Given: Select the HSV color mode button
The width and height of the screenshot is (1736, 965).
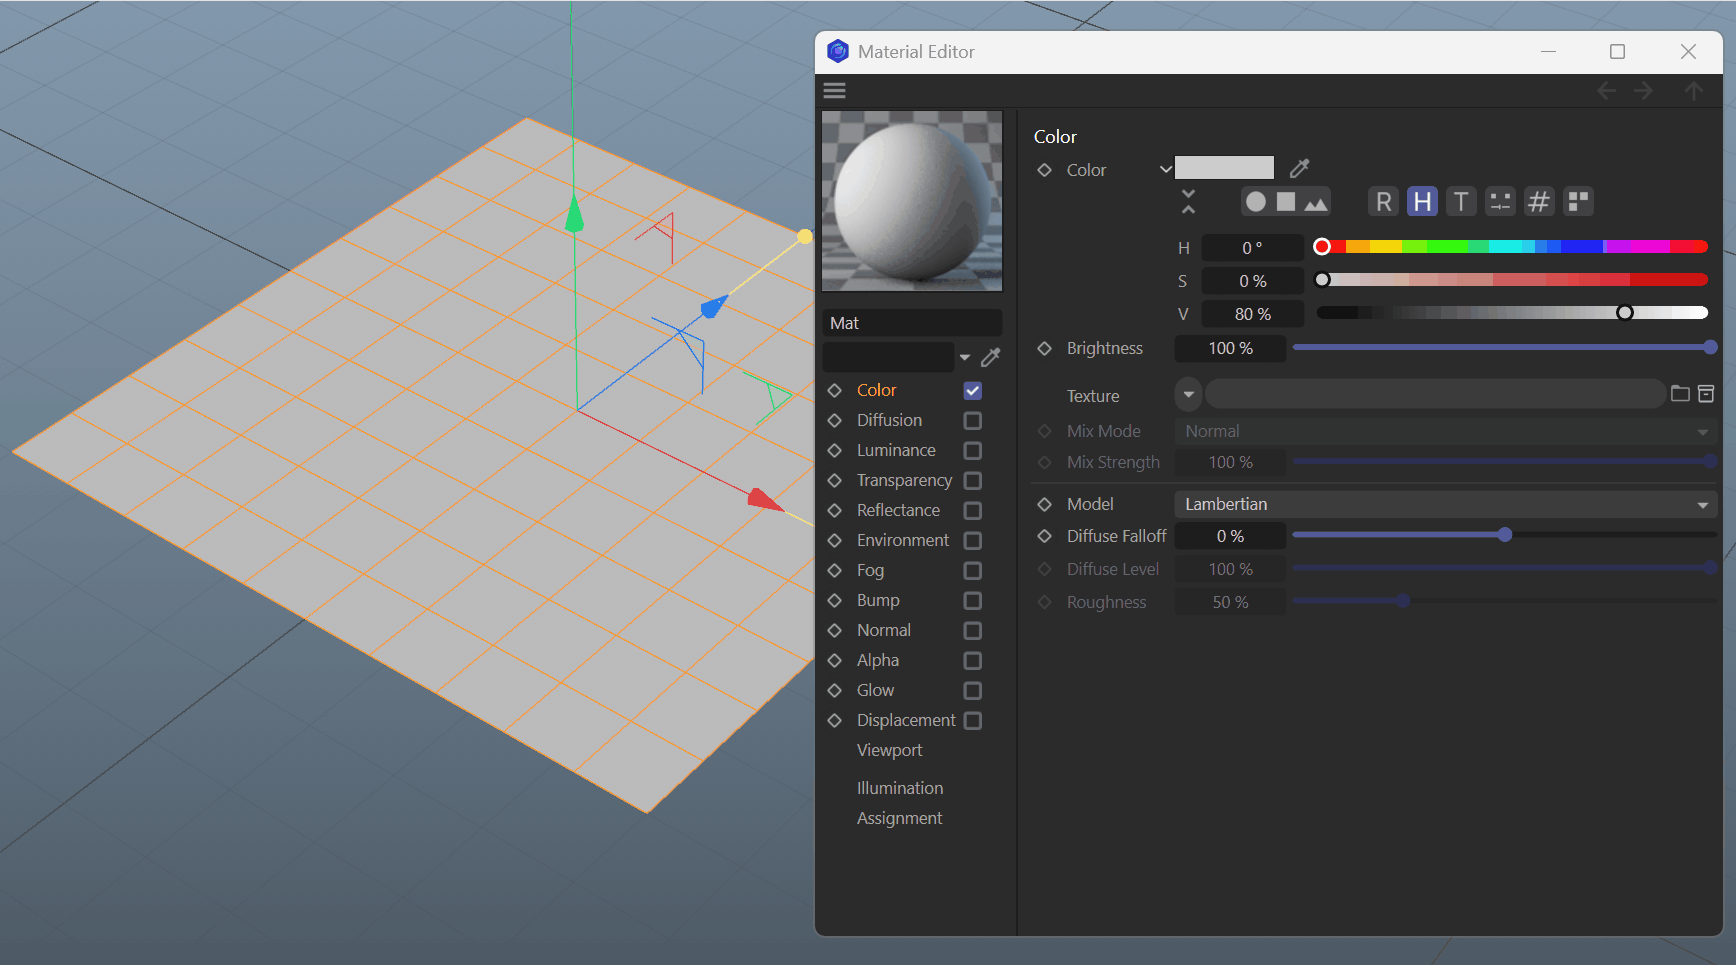Looking at the screenshot, I should point(1421,202).
